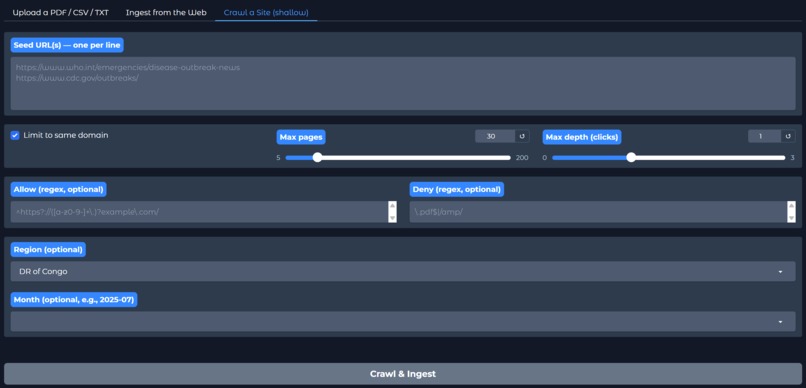806x388 pixels.
Task: Select the Crawl a Site (shallow) tab
Action: [x=266, y=12]
